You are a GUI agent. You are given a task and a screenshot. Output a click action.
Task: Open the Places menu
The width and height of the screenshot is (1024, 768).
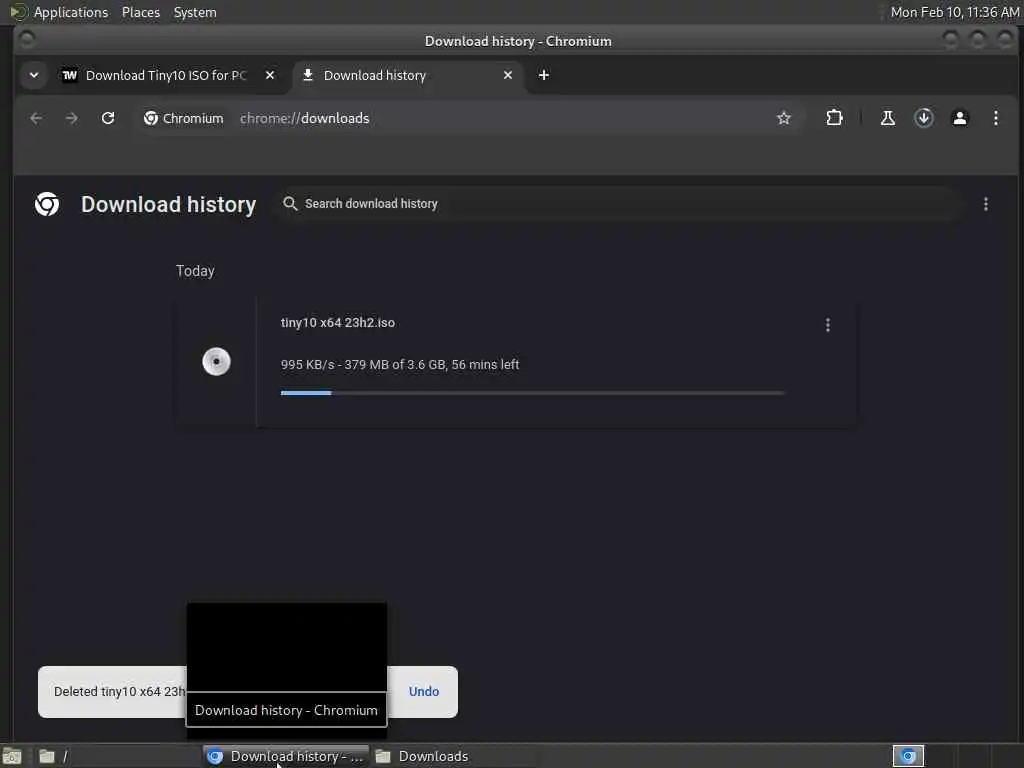click(x=140, y=12)
